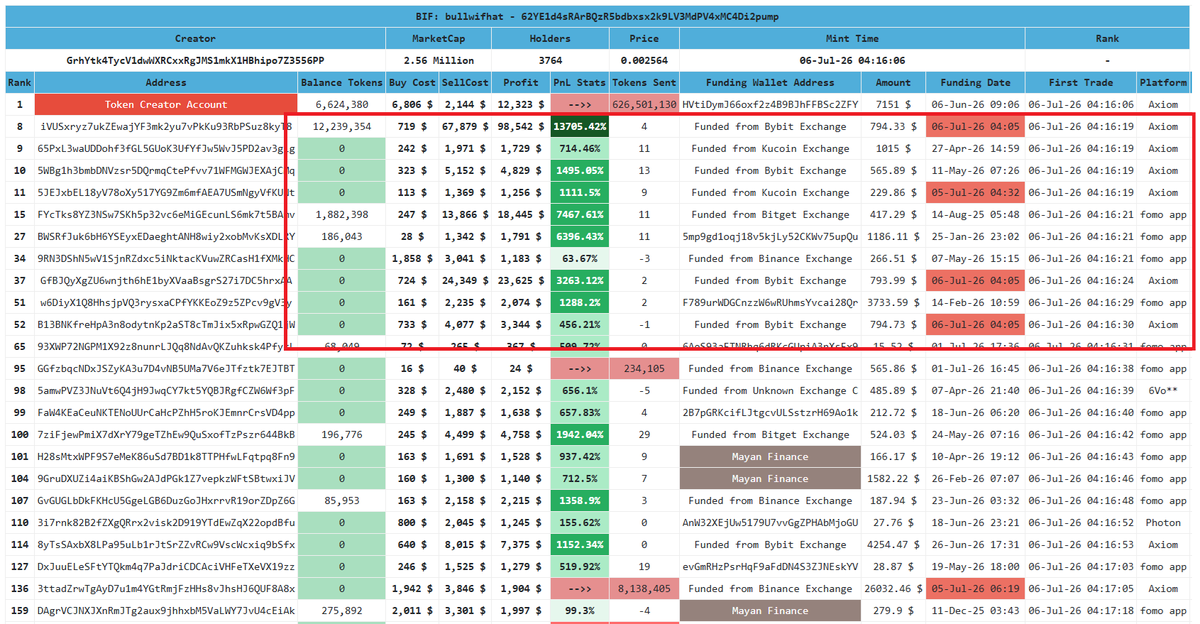The width and height of the screenshot is (1200, 624).
Task: Click address 'iVUSxryz7ukZEwajYF3mk2yu7vPkKu93…' in rank 8
Action: [166, 127]
